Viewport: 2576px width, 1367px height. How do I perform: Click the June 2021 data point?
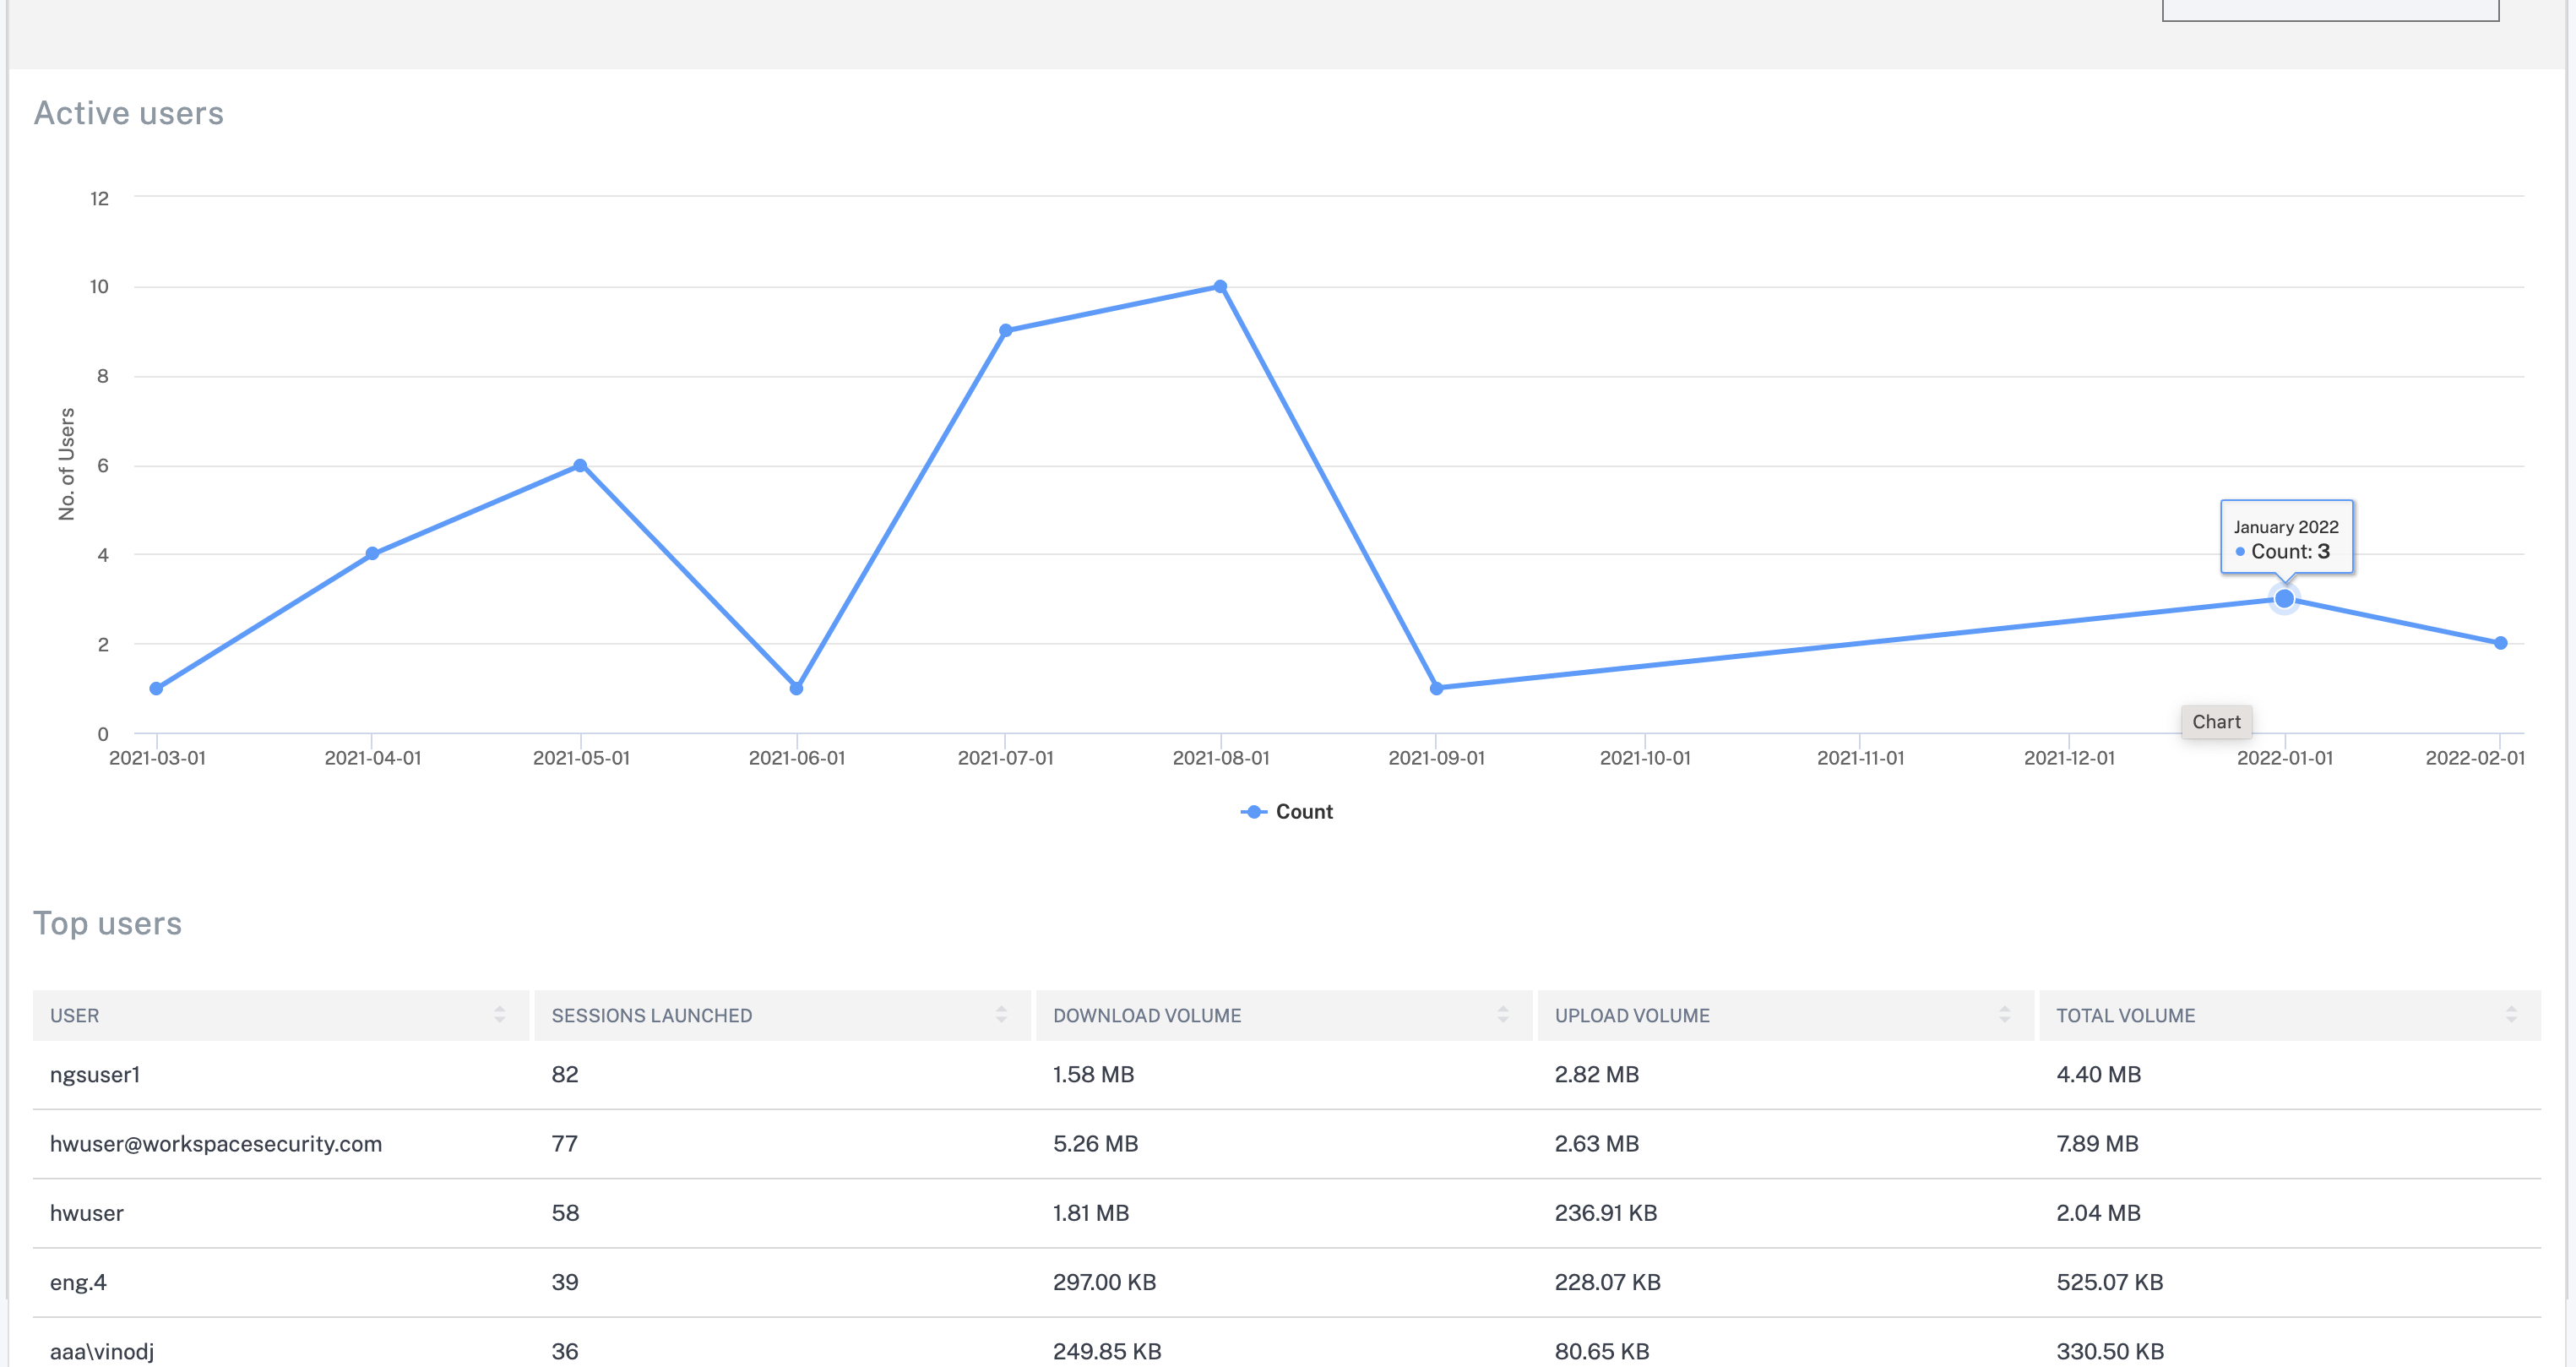click(796, 688)
